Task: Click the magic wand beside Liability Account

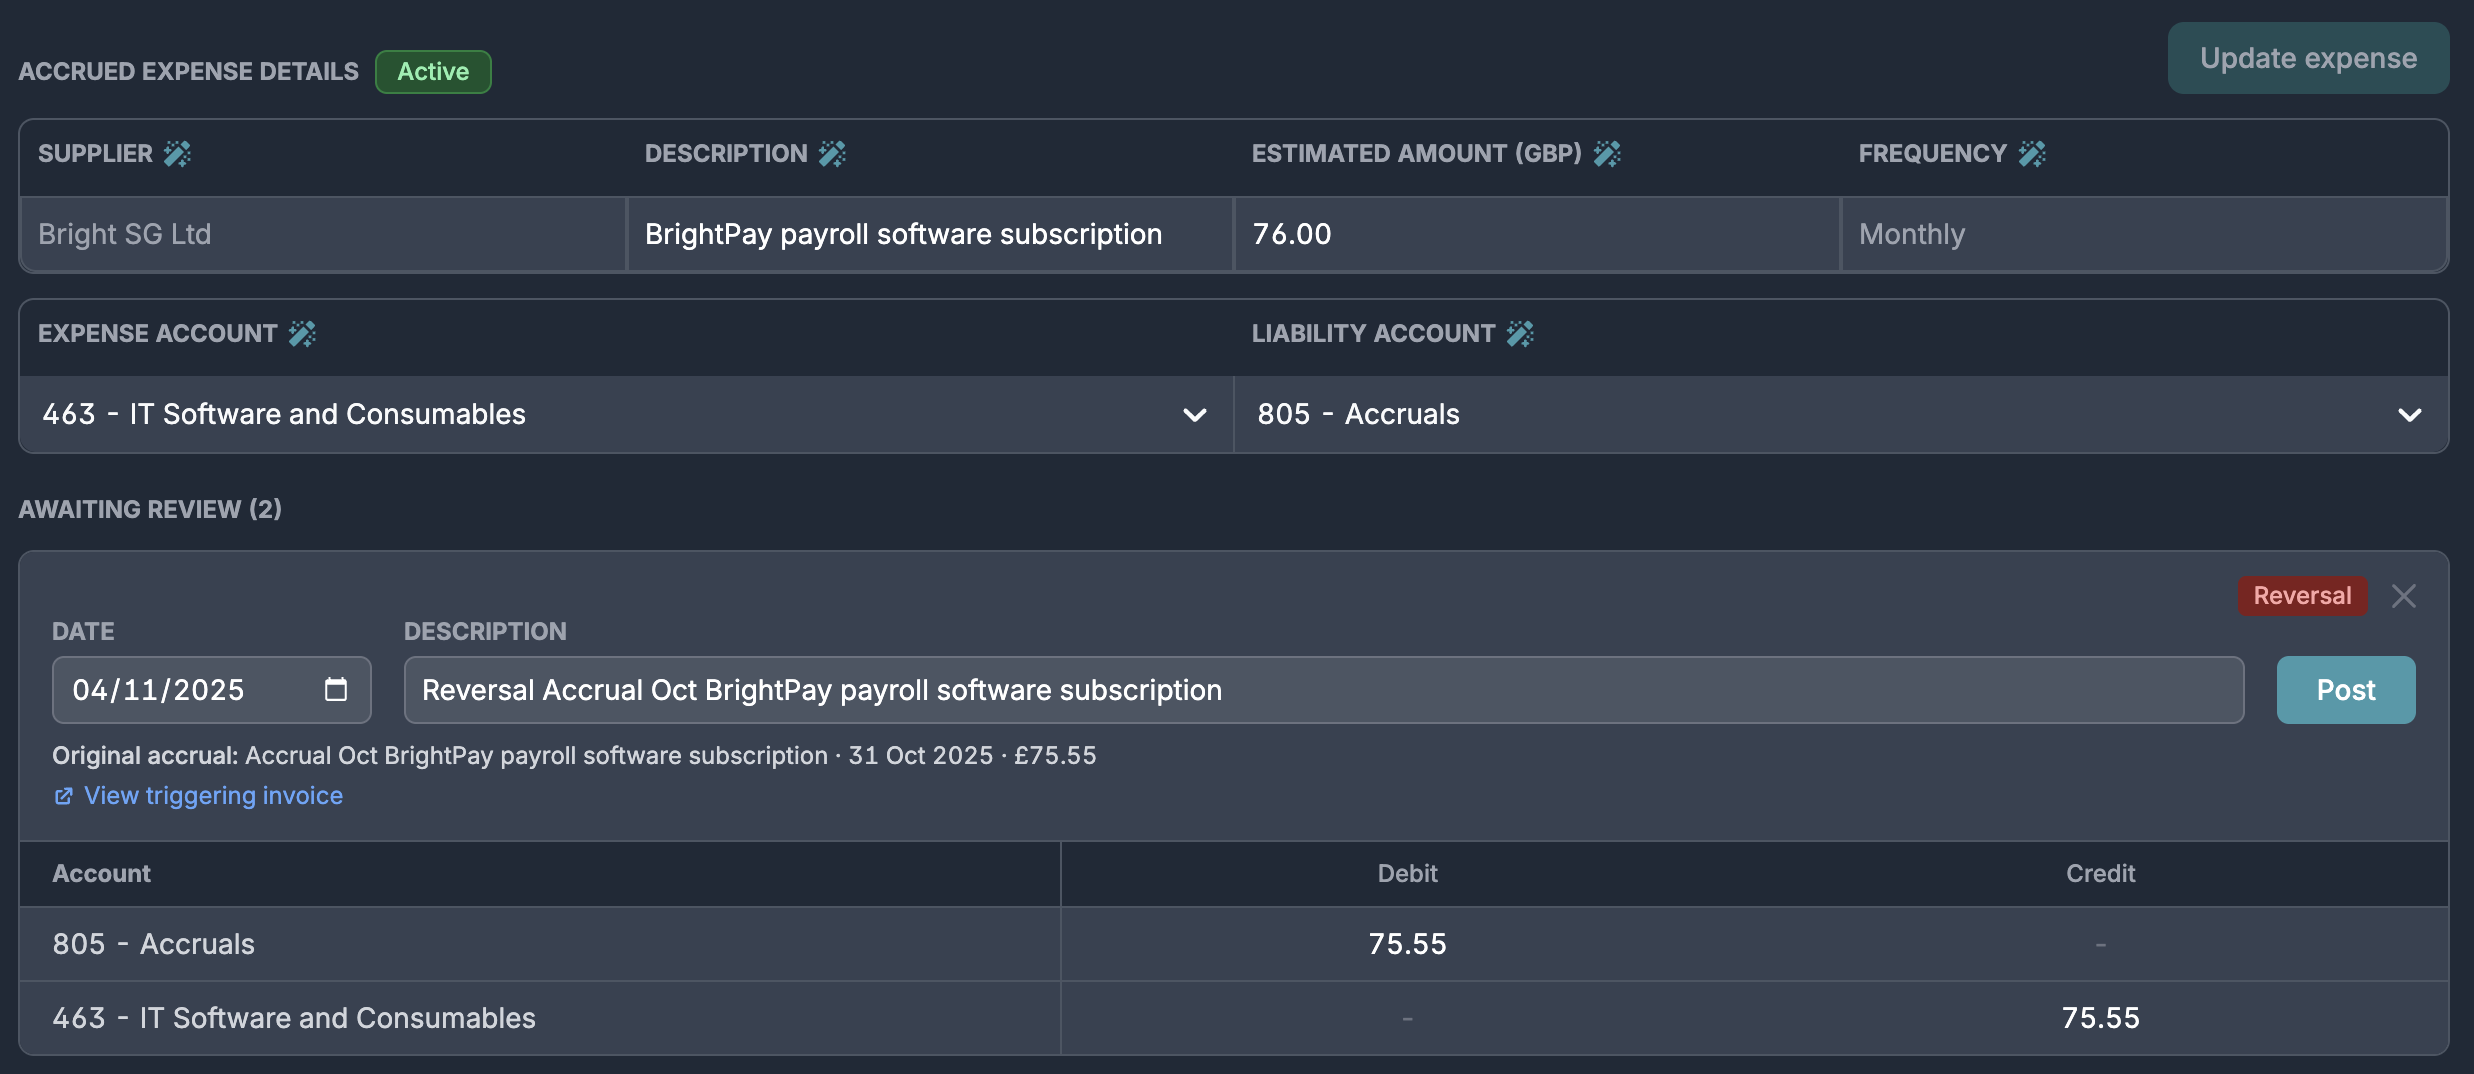Action: (1520, 333)
